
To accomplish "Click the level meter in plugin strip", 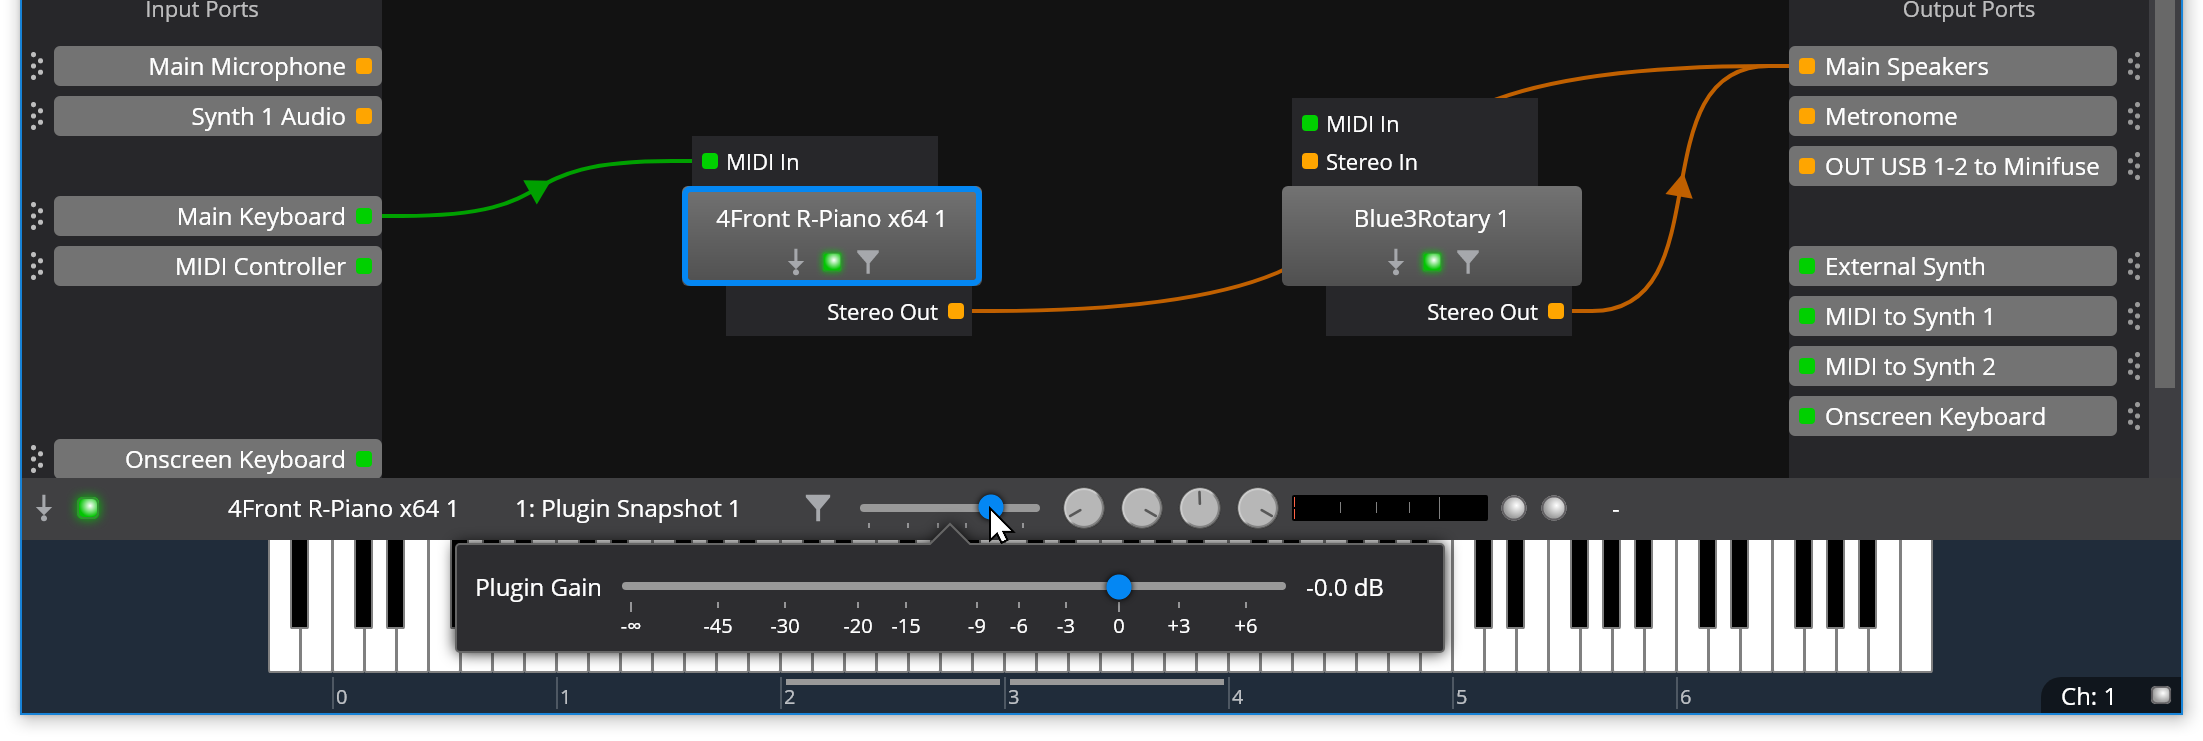I will tap(1390, 508).
